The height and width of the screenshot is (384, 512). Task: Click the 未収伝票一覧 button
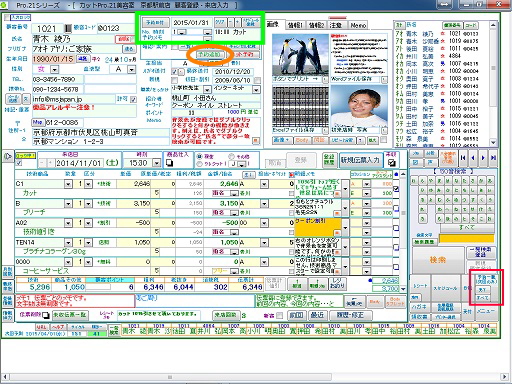pyautogui.click(x=70, y=315)
